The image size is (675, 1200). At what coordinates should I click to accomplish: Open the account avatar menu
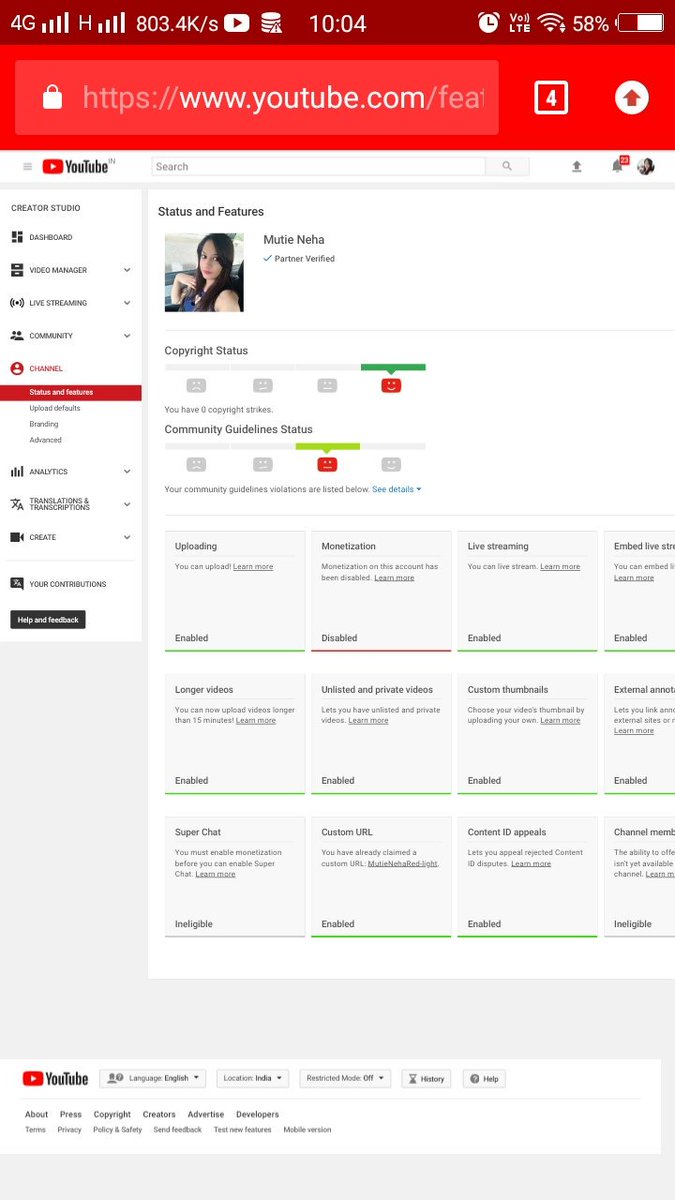point(646,167)
